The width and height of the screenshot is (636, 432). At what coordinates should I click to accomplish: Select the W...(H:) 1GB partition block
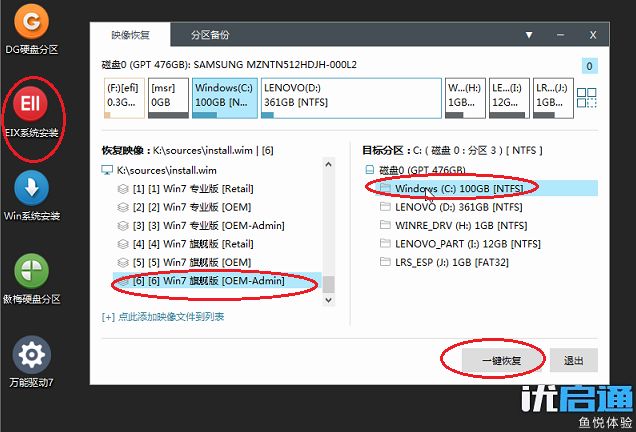tap(465, 98)
